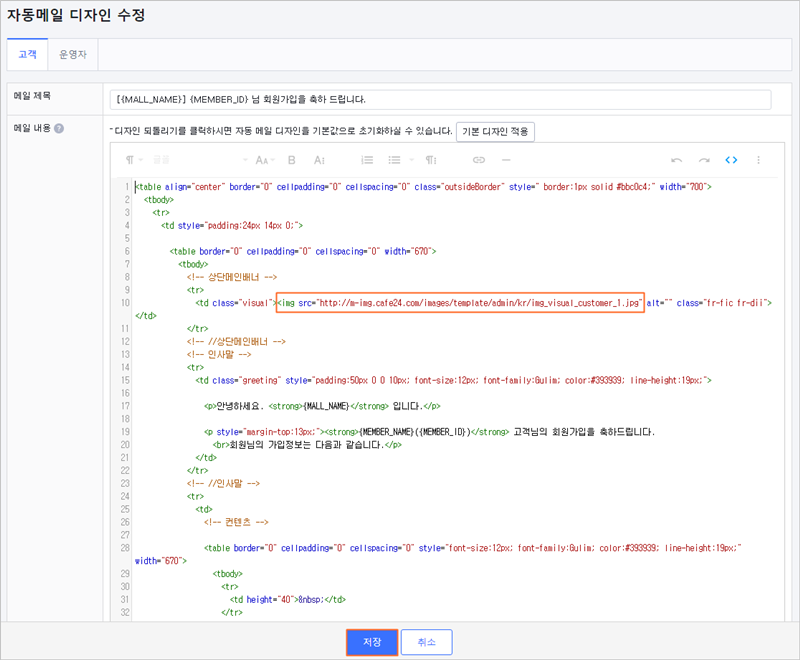800x660 pixels.
Task: Click the insert link icon
Action: (479, 160)
